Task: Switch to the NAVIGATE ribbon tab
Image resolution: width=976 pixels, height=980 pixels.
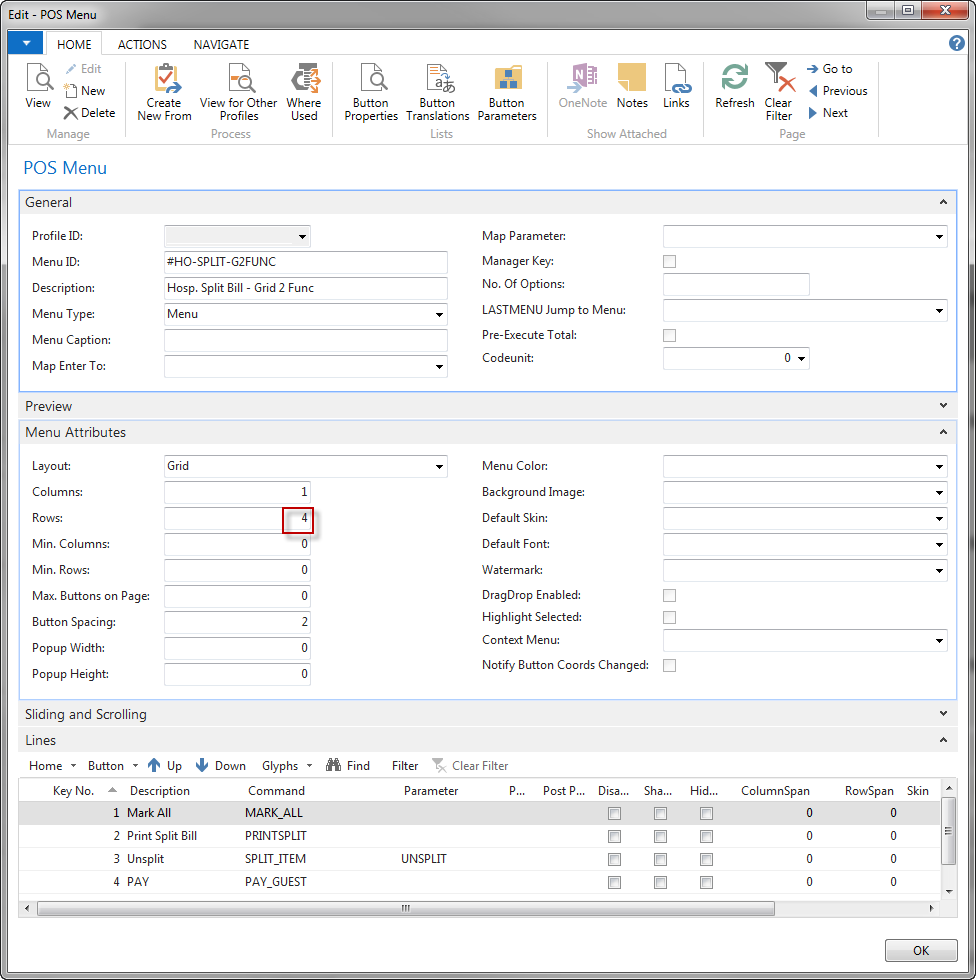Action: (x=221, y=45)
